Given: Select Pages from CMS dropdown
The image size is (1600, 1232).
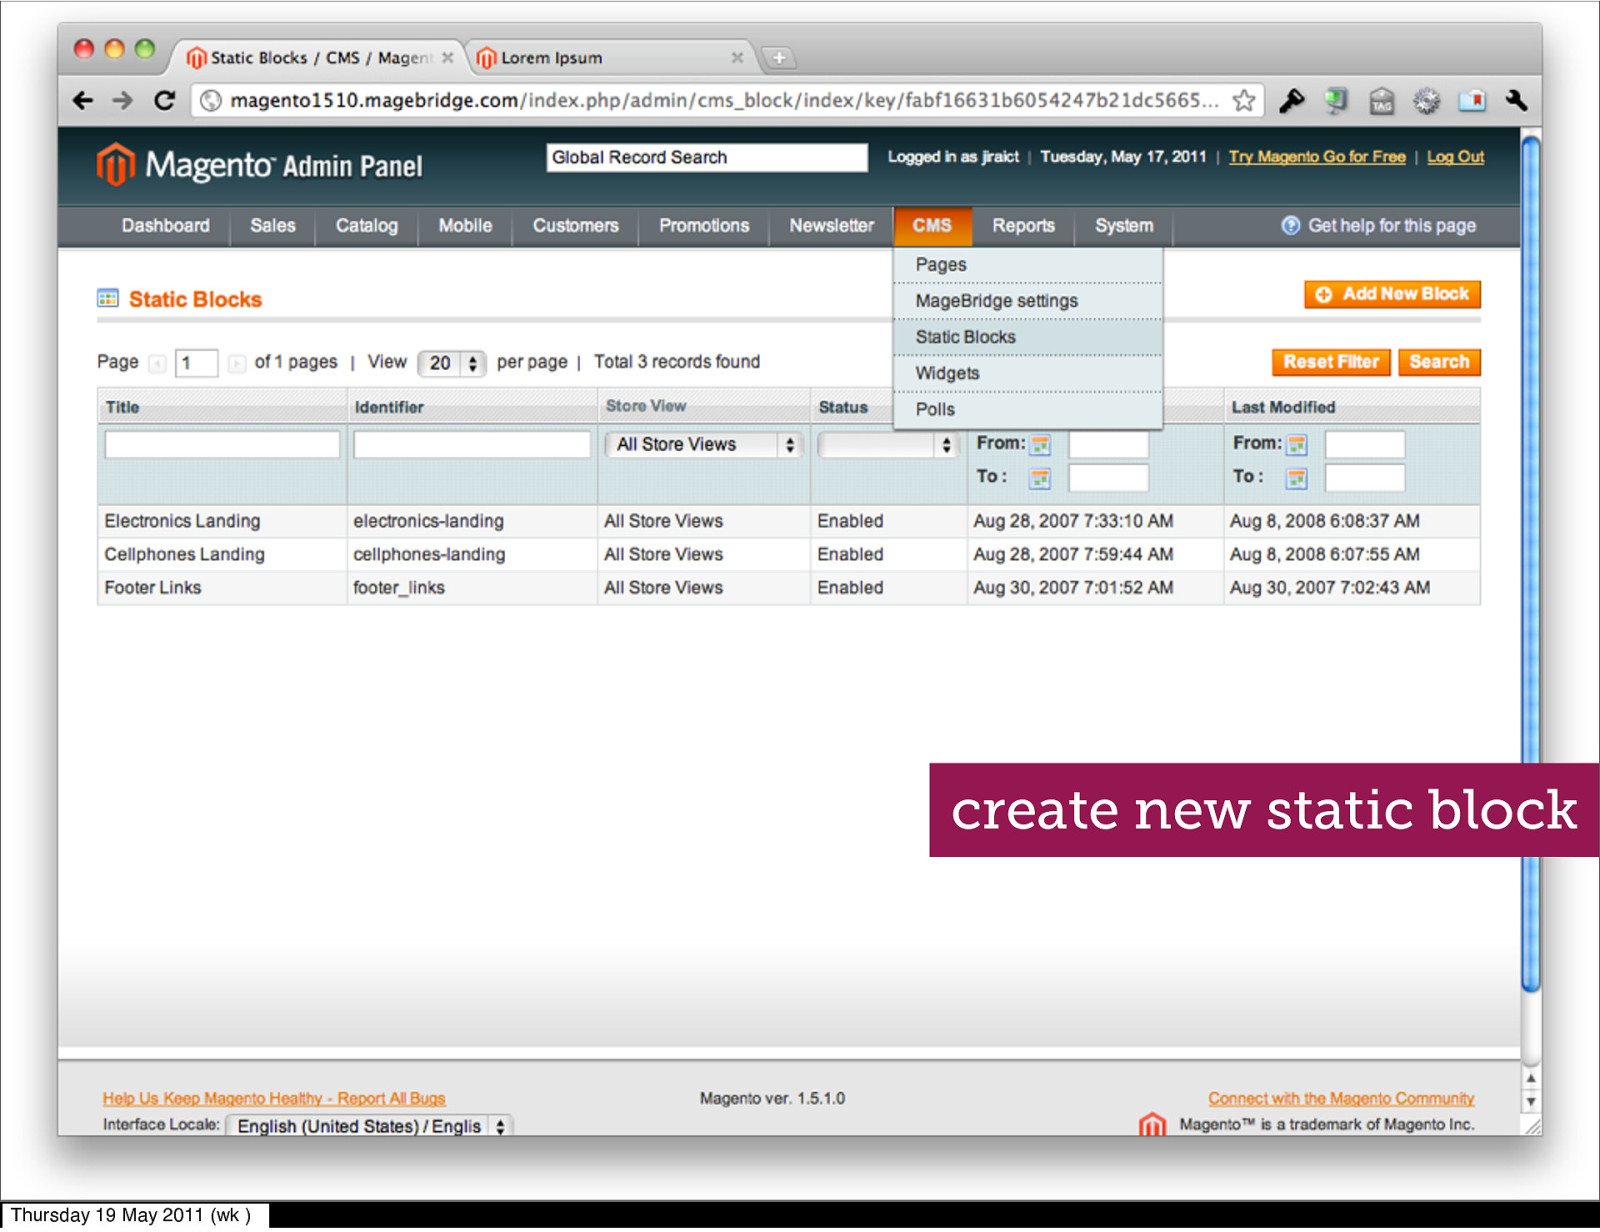Looking at the screenshot, I should 1028,265.
